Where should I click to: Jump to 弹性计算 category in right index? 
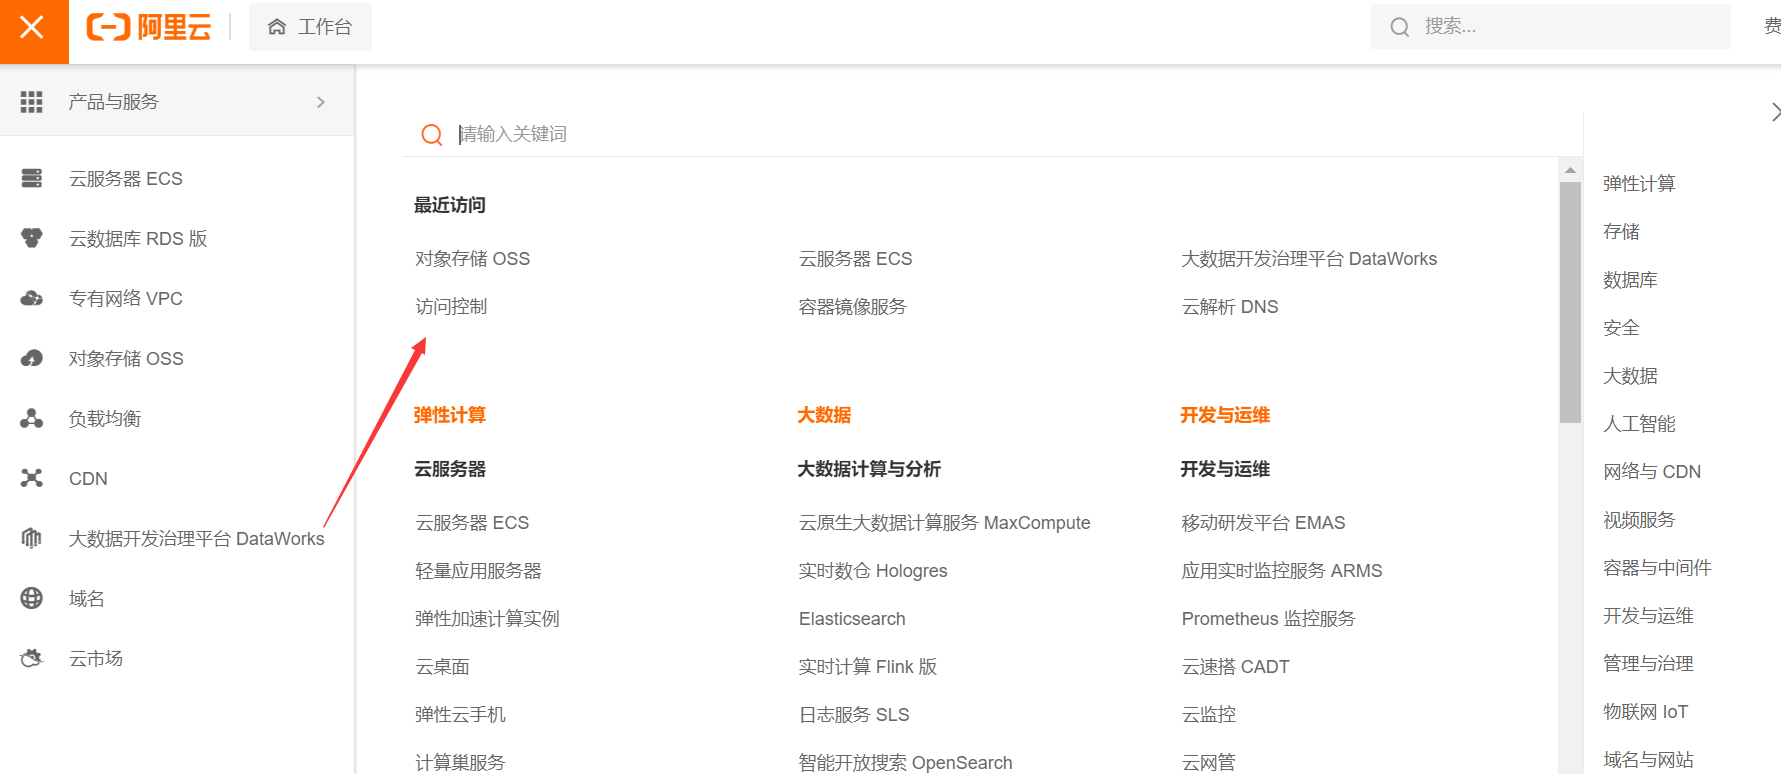pos(1639,184)
